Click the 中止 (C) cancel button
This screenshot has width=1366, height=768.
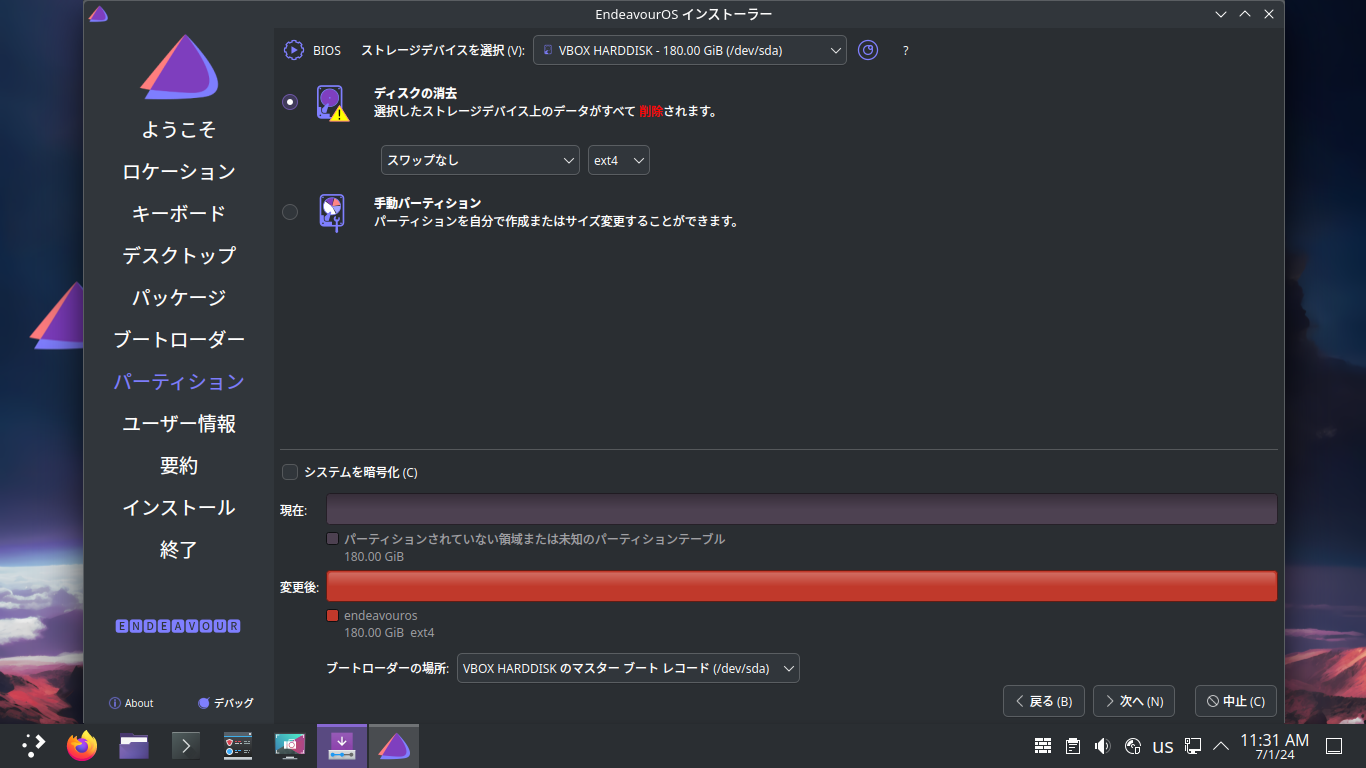click(x=1236, y=701)
